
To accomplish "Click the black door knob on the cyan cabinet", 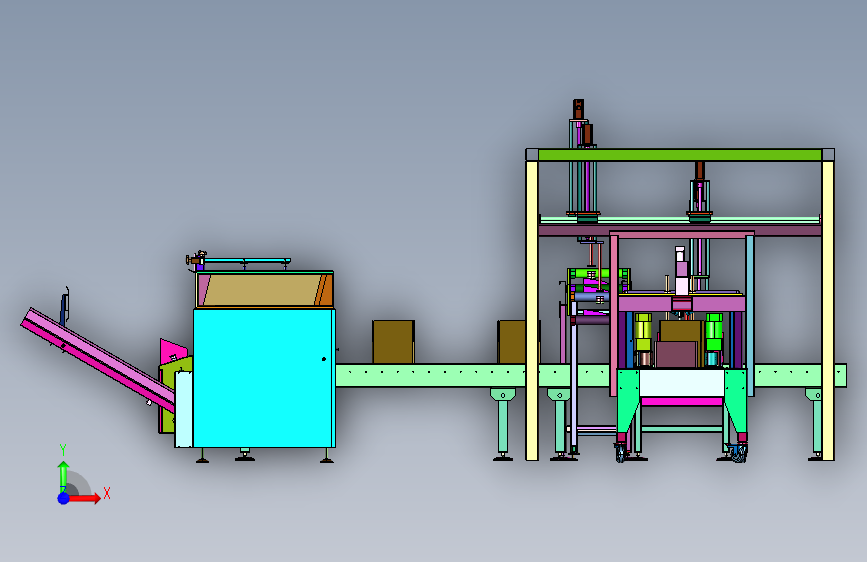I will pyautogui.click(x=324, y=359).
